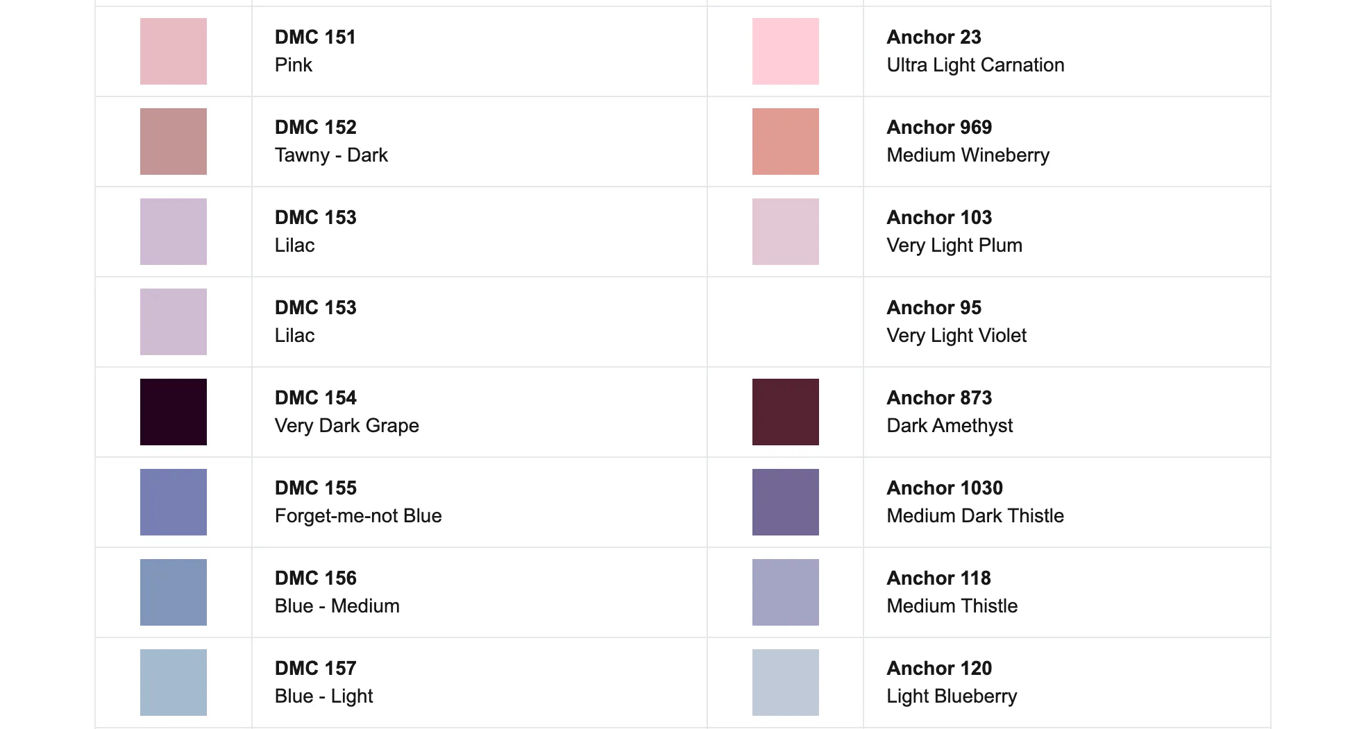Select the Anchor 23 Ultra Light Carnation swatch

tap(785, 51)
